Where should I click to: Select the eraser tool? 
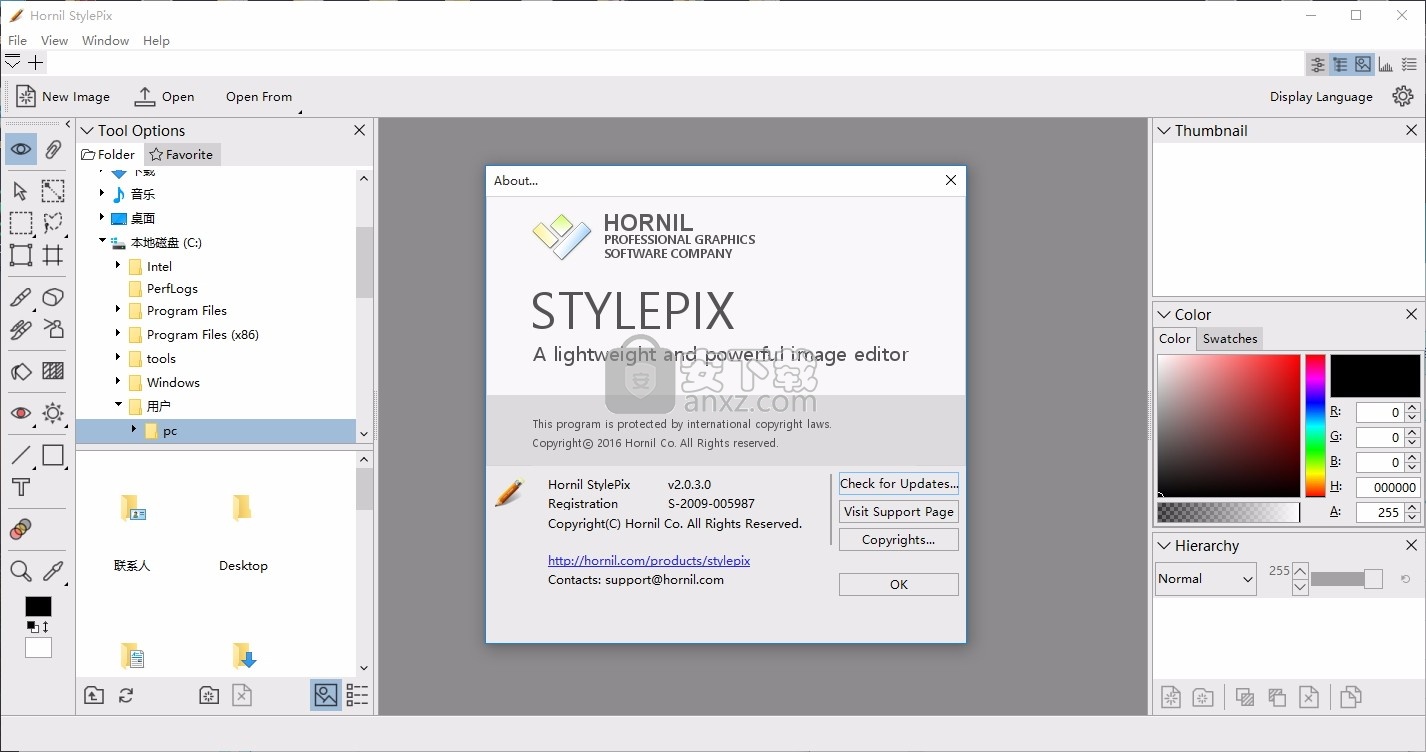pyautogui.click(x=53, y=297)
